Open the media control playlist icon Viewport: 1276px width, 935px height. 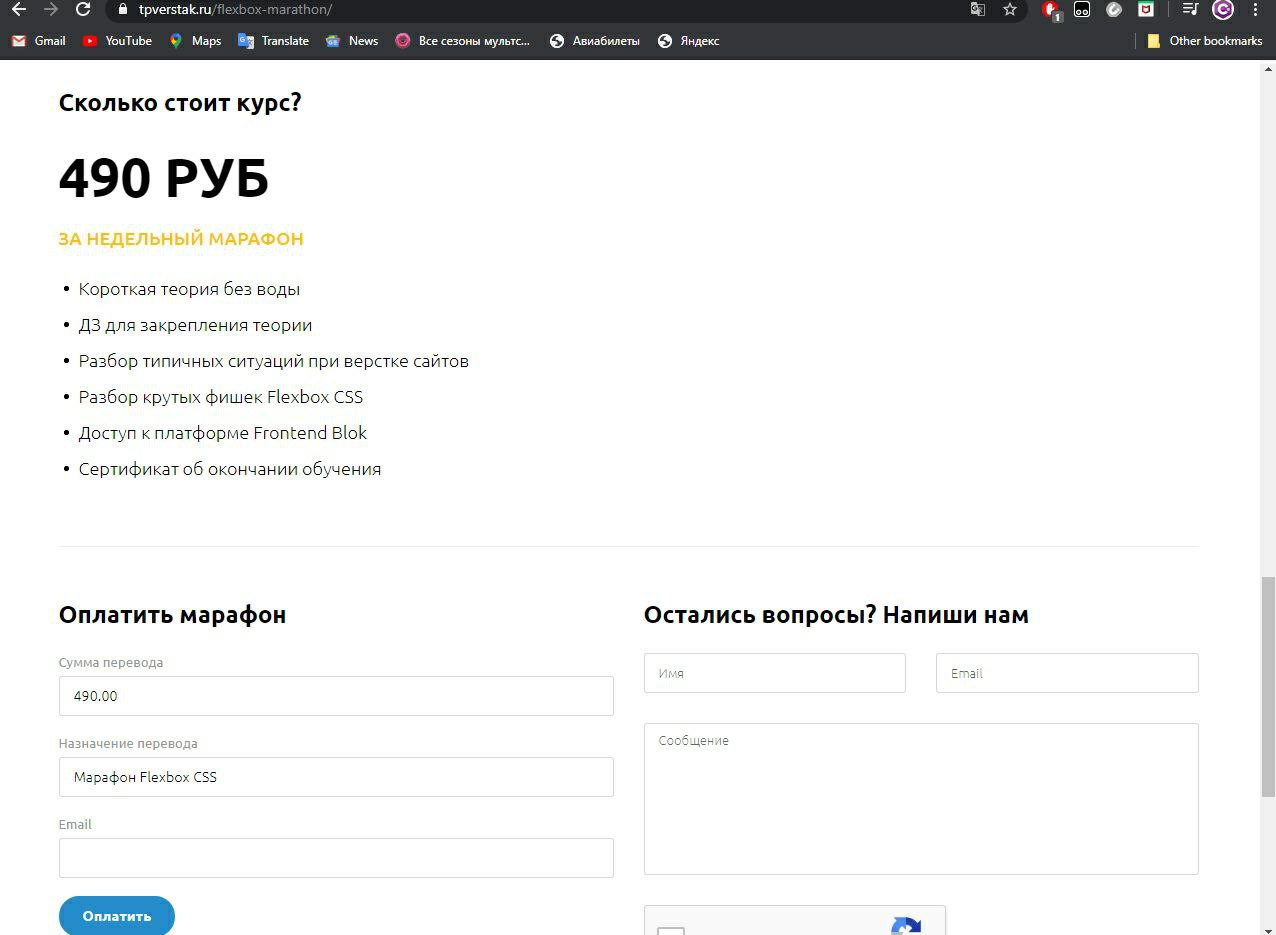point(1190,10)
